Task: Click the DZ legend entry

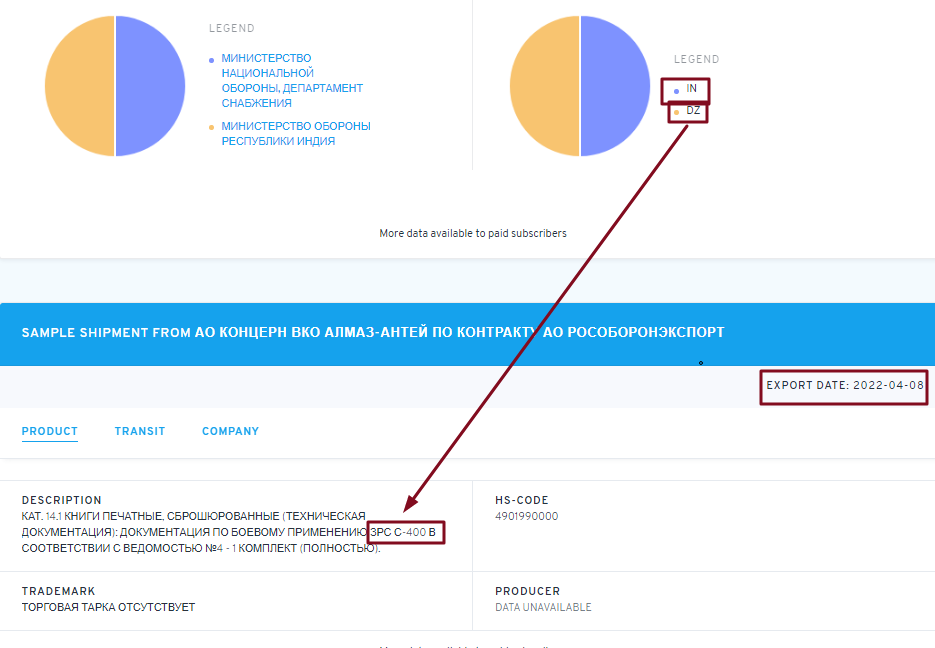Action: [693, 111]
